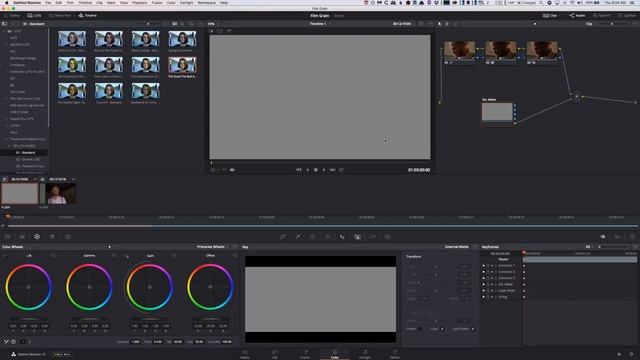This screenshot has height=360, width=640.
Task: Open the Scopes palette
Action: tap(618, 237)
